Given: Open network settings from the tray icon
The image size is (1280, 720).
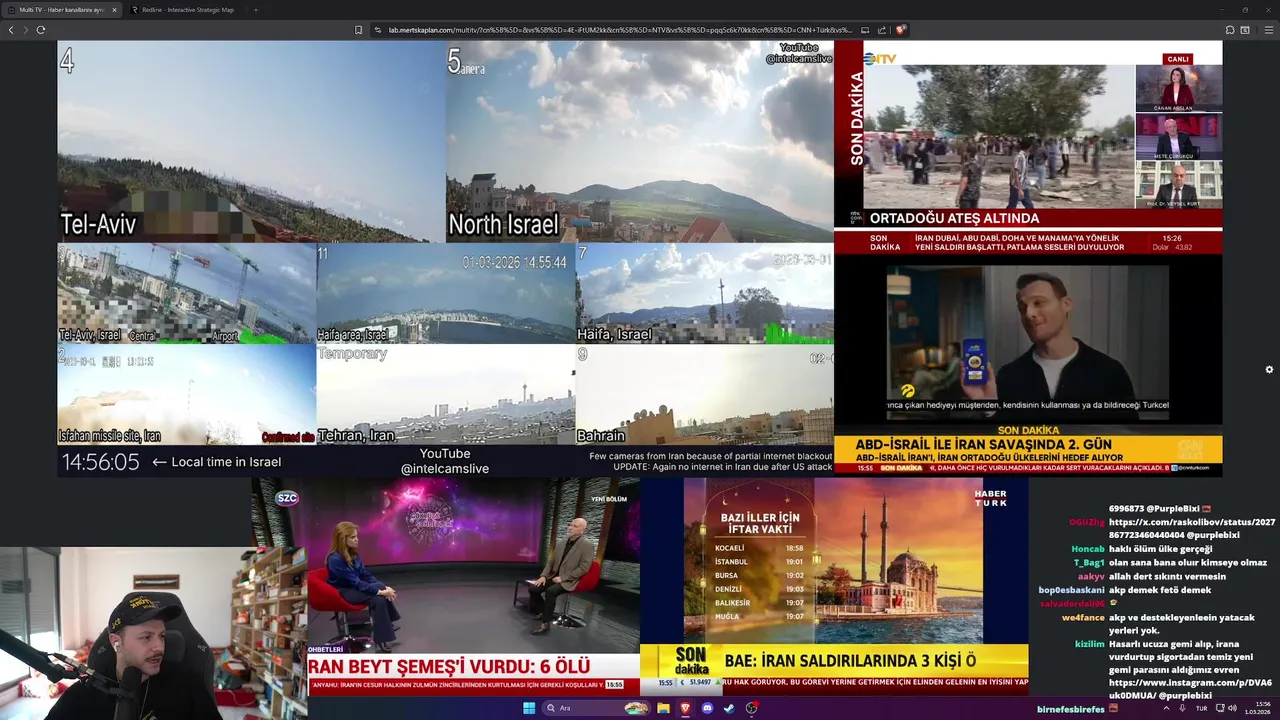Looking at the screenshot, I should [1218, 708].
